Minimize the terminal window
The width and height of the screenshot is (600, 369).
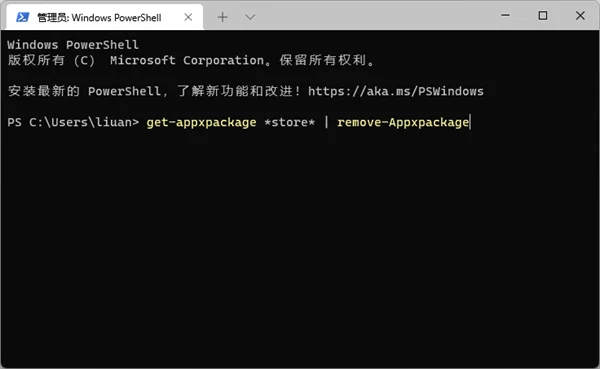point(505,15)
